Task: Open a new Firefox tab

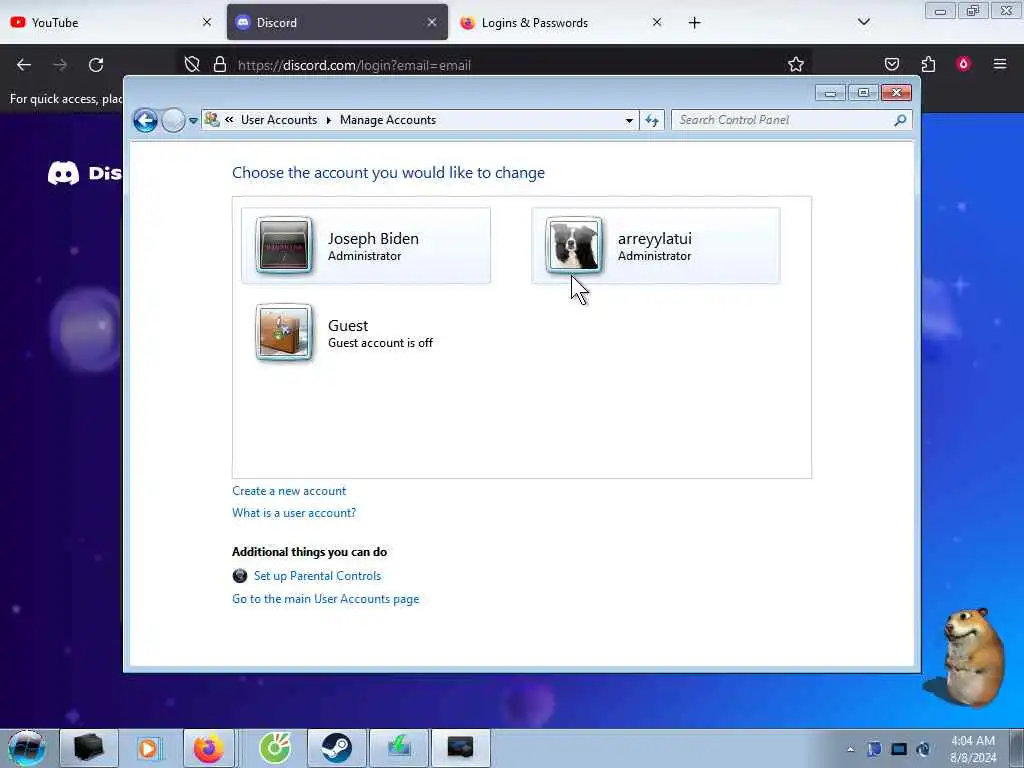Action: (694, 23)
